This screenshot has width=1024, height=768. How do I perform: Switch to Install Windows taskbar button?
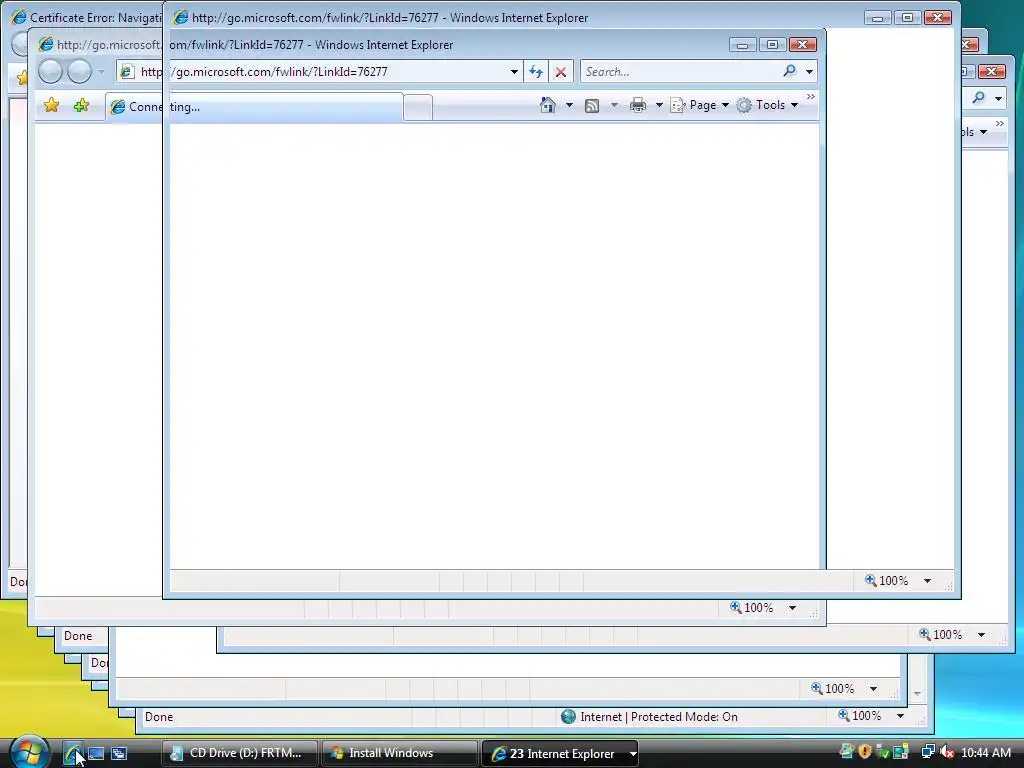399,753
